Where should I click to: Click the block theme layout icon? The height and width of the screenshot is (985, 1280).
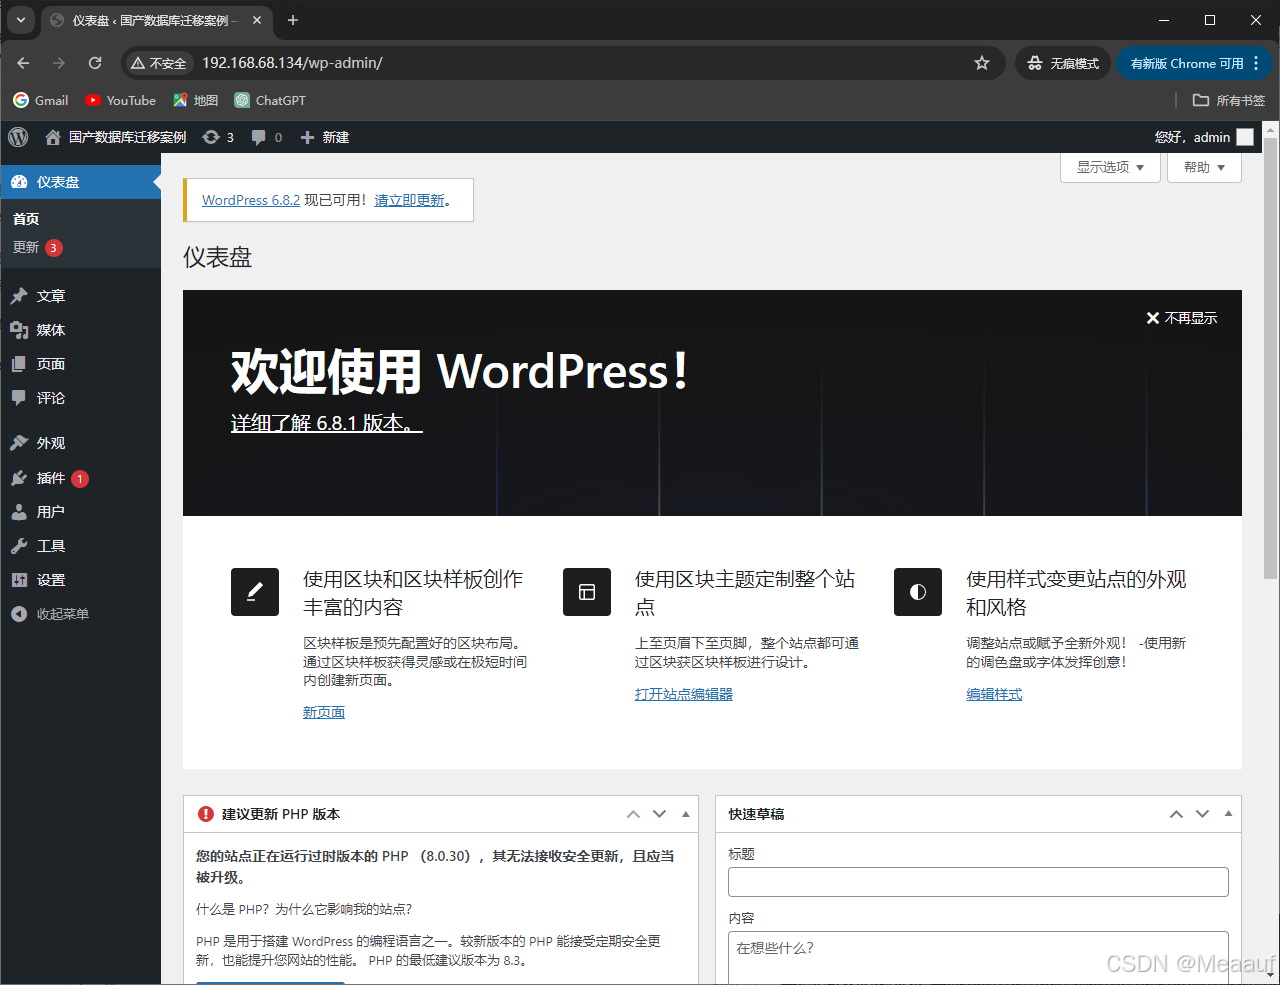coord(587,592)
